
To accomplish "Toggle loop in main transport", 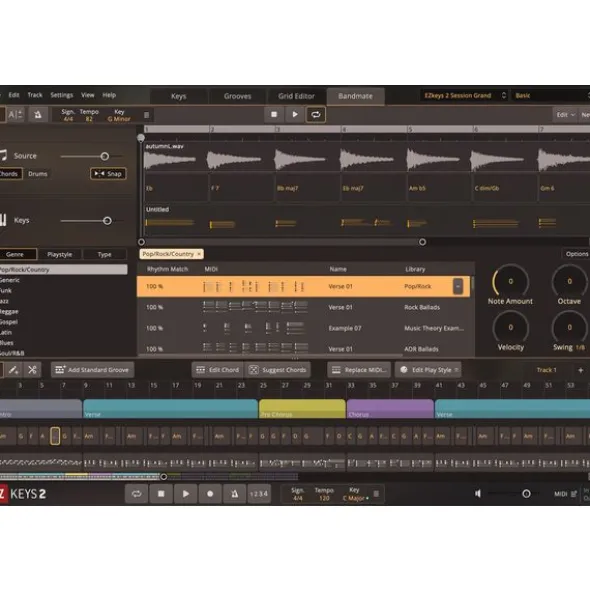I will coord(136,494).
